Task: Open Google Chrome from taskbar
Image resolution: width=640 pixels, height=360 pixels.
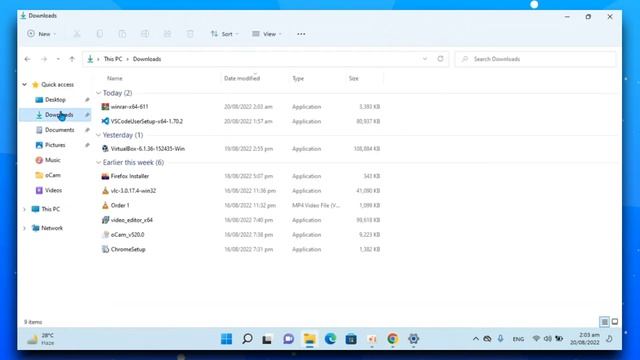Action: pos(393,339)
